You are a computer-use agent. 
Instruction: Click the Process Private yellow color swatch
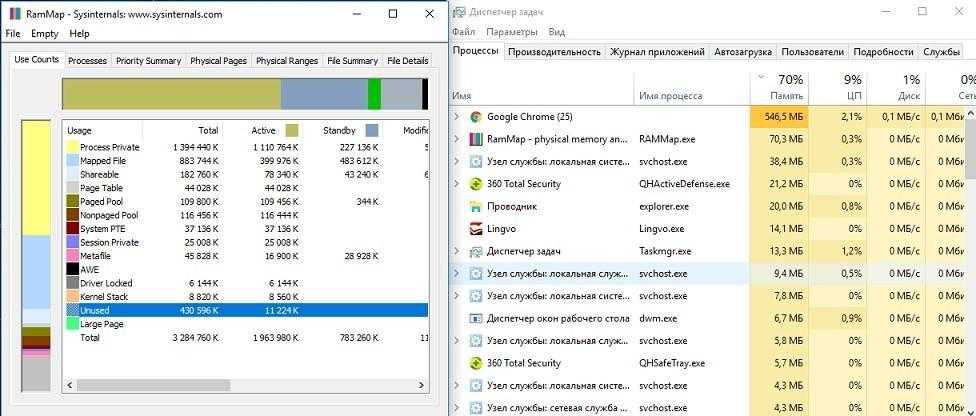pos(72,147)
